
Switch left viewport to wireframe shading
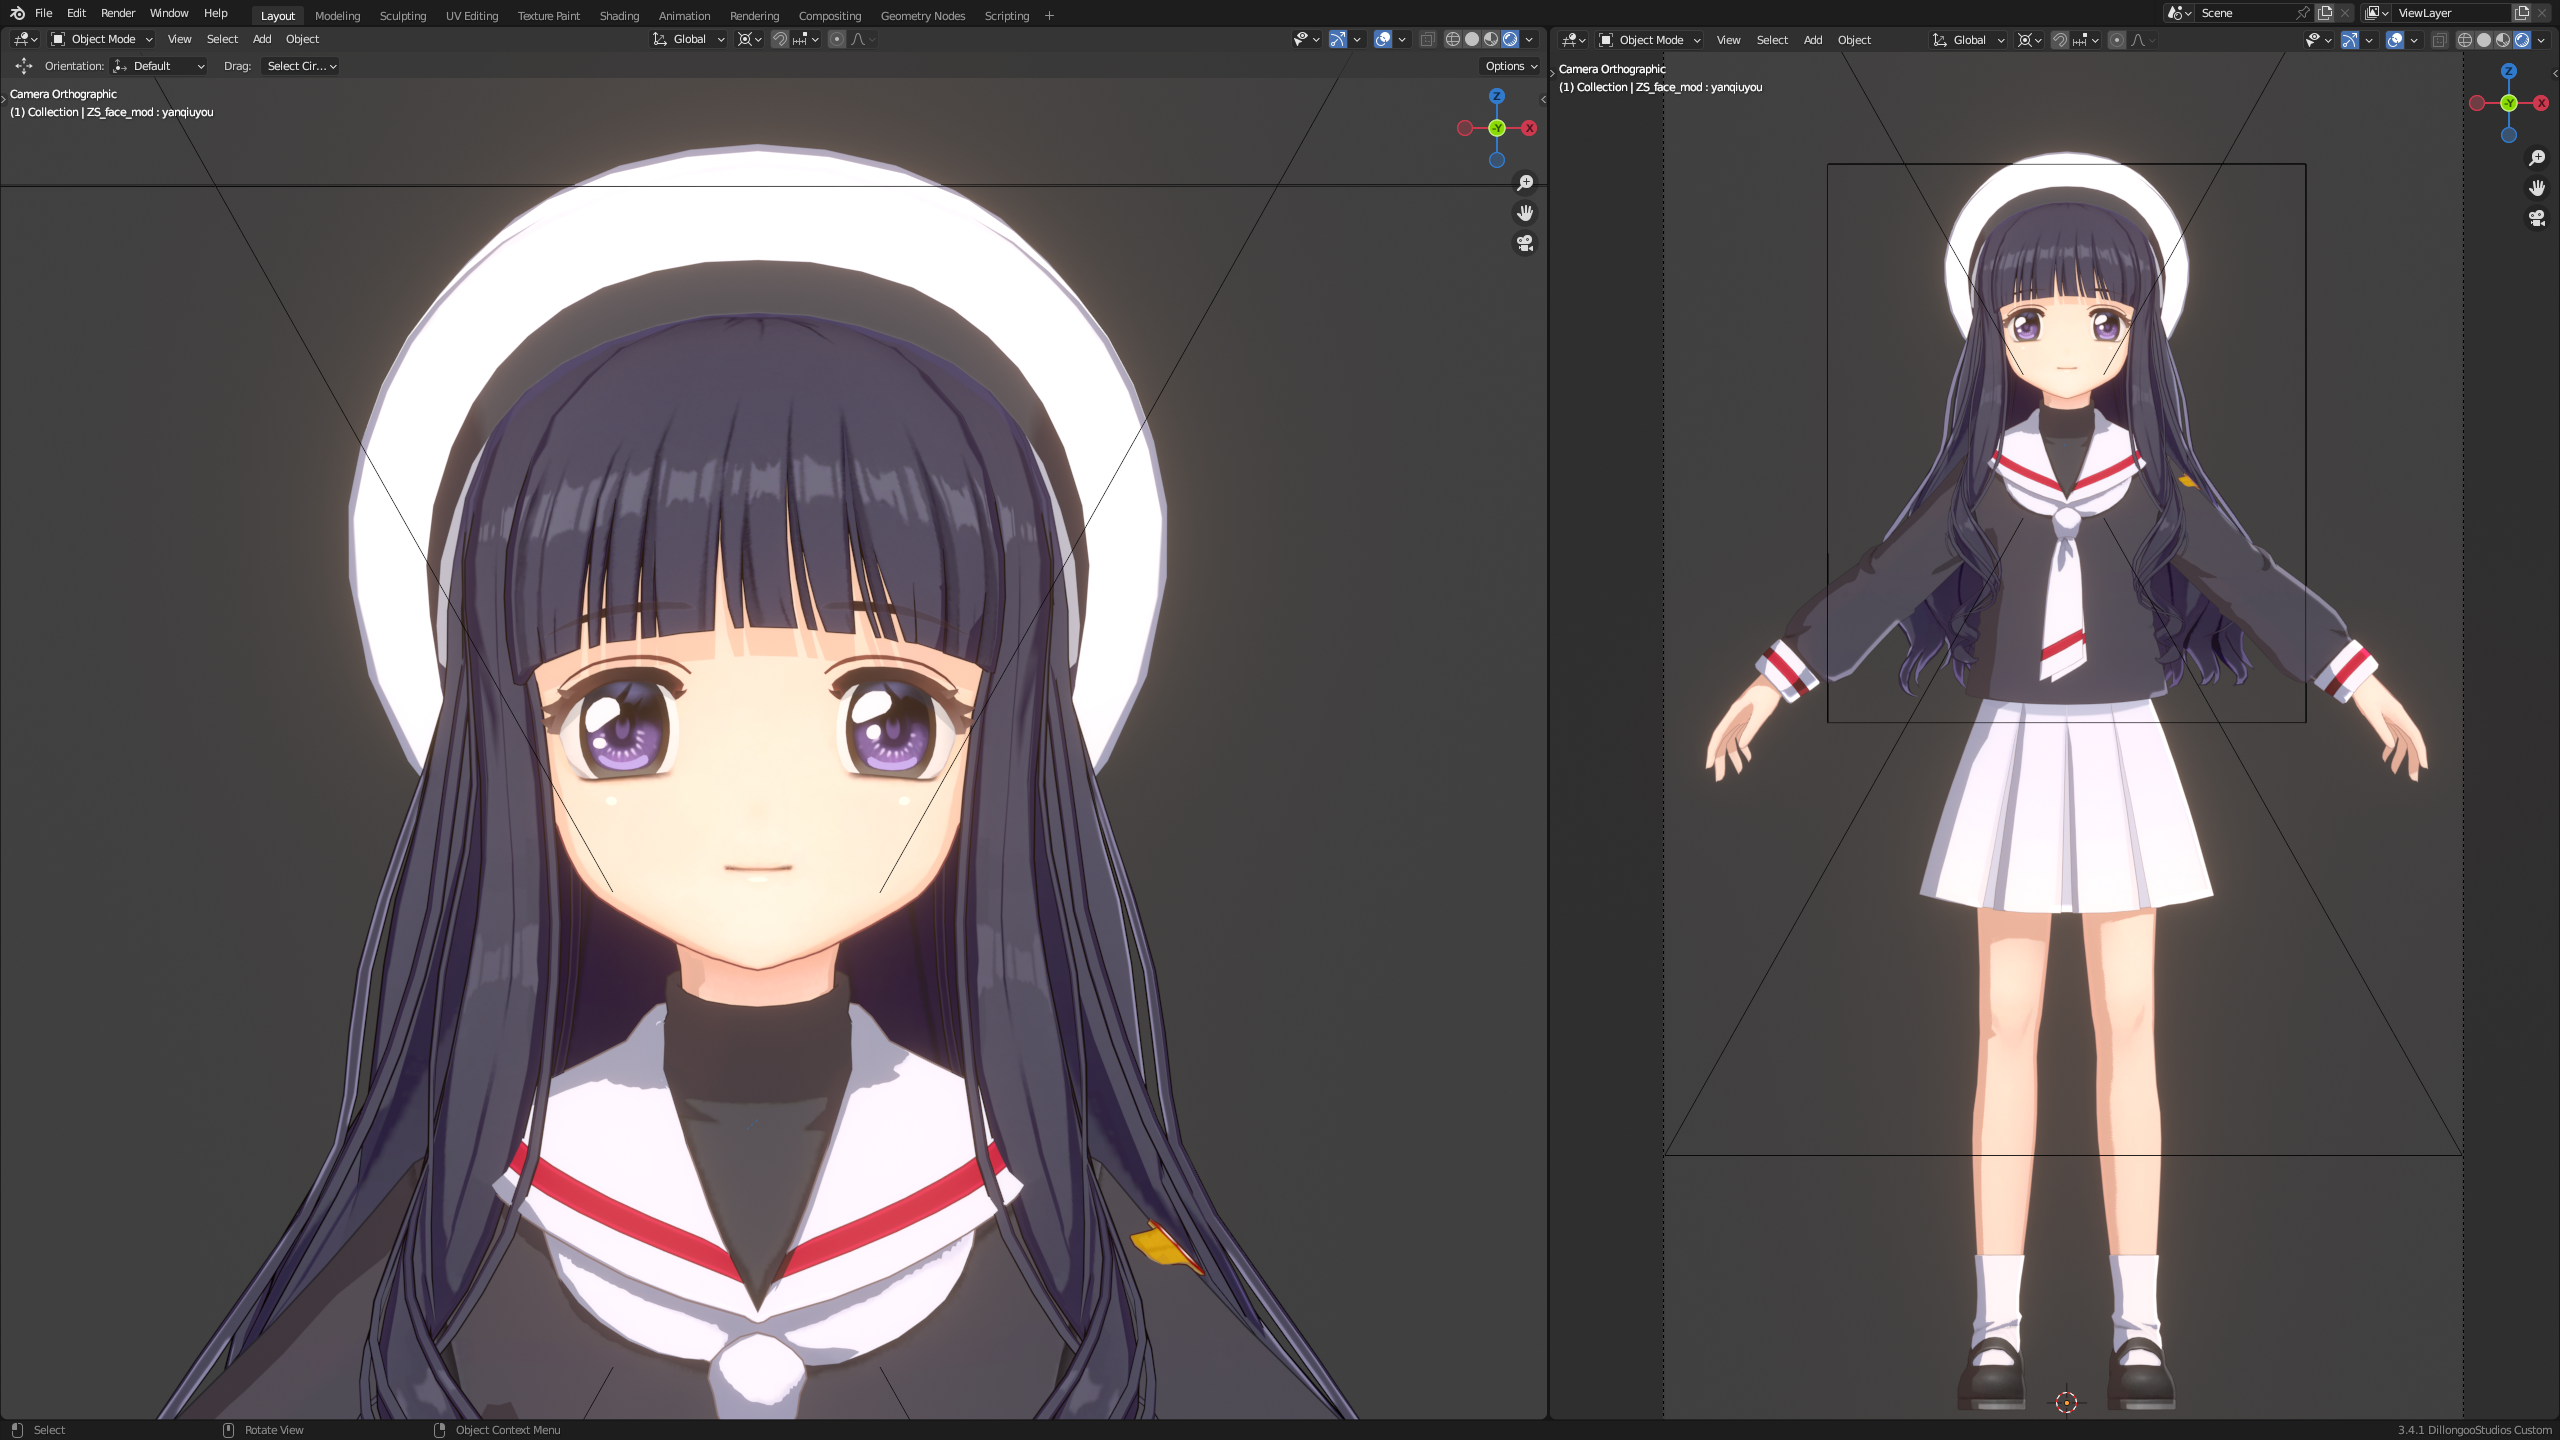coord(1453,39)
